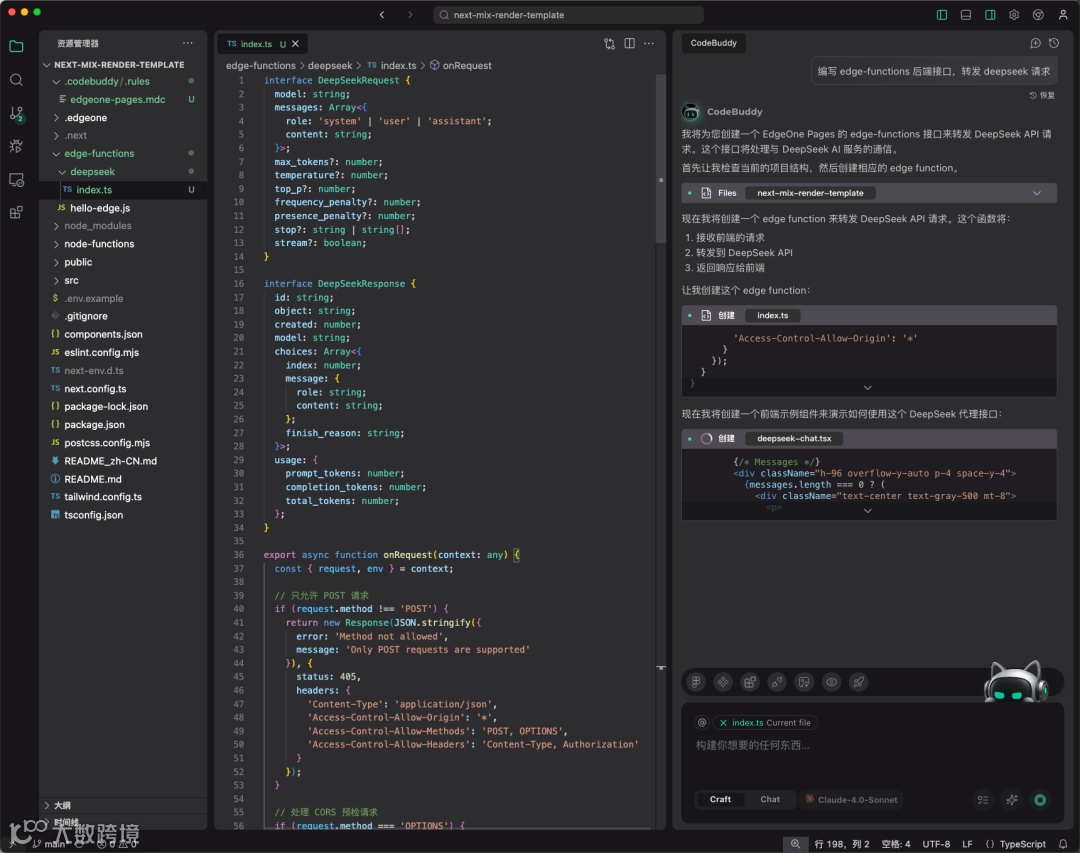Viewport: 1080px width, 853px height.
Task: Expand the public folder
Action: tap(123, 263)
